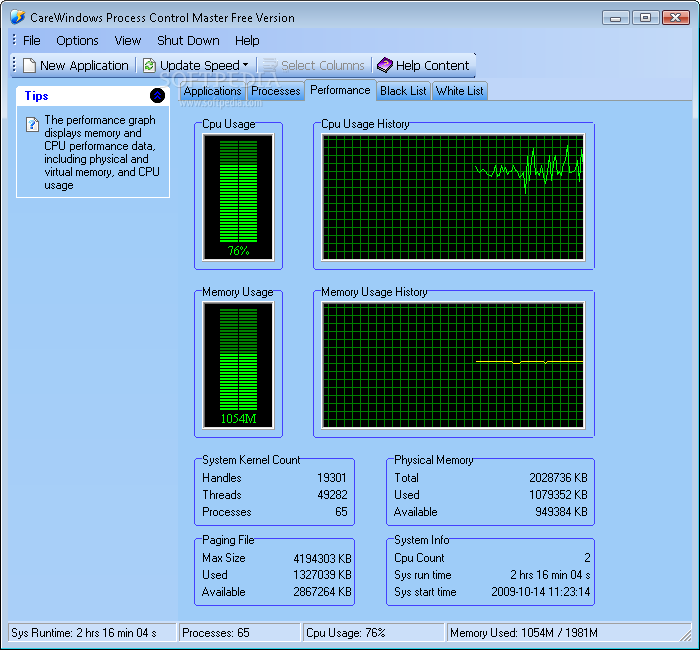Click Physical Memory Available 949384 KB
700x650 pixels.
(x=561, y=512)
